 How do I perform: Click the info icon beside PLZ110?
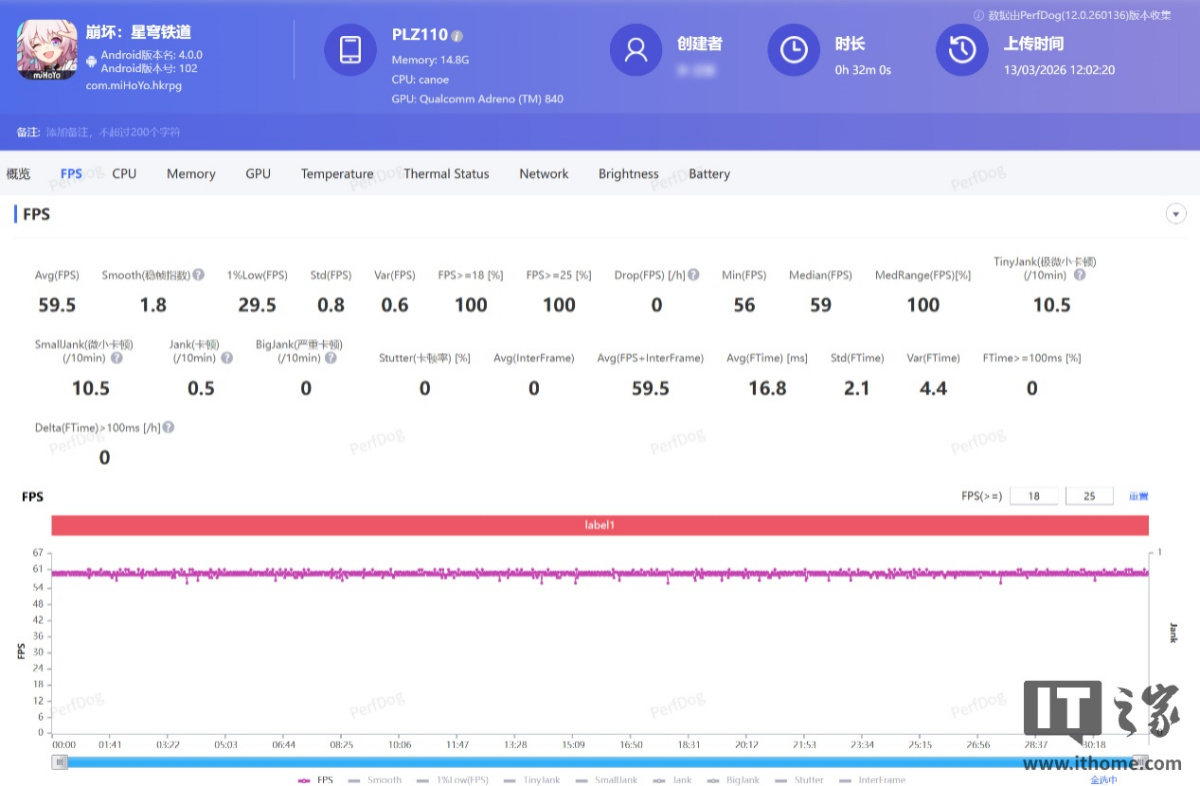(457, 35)
